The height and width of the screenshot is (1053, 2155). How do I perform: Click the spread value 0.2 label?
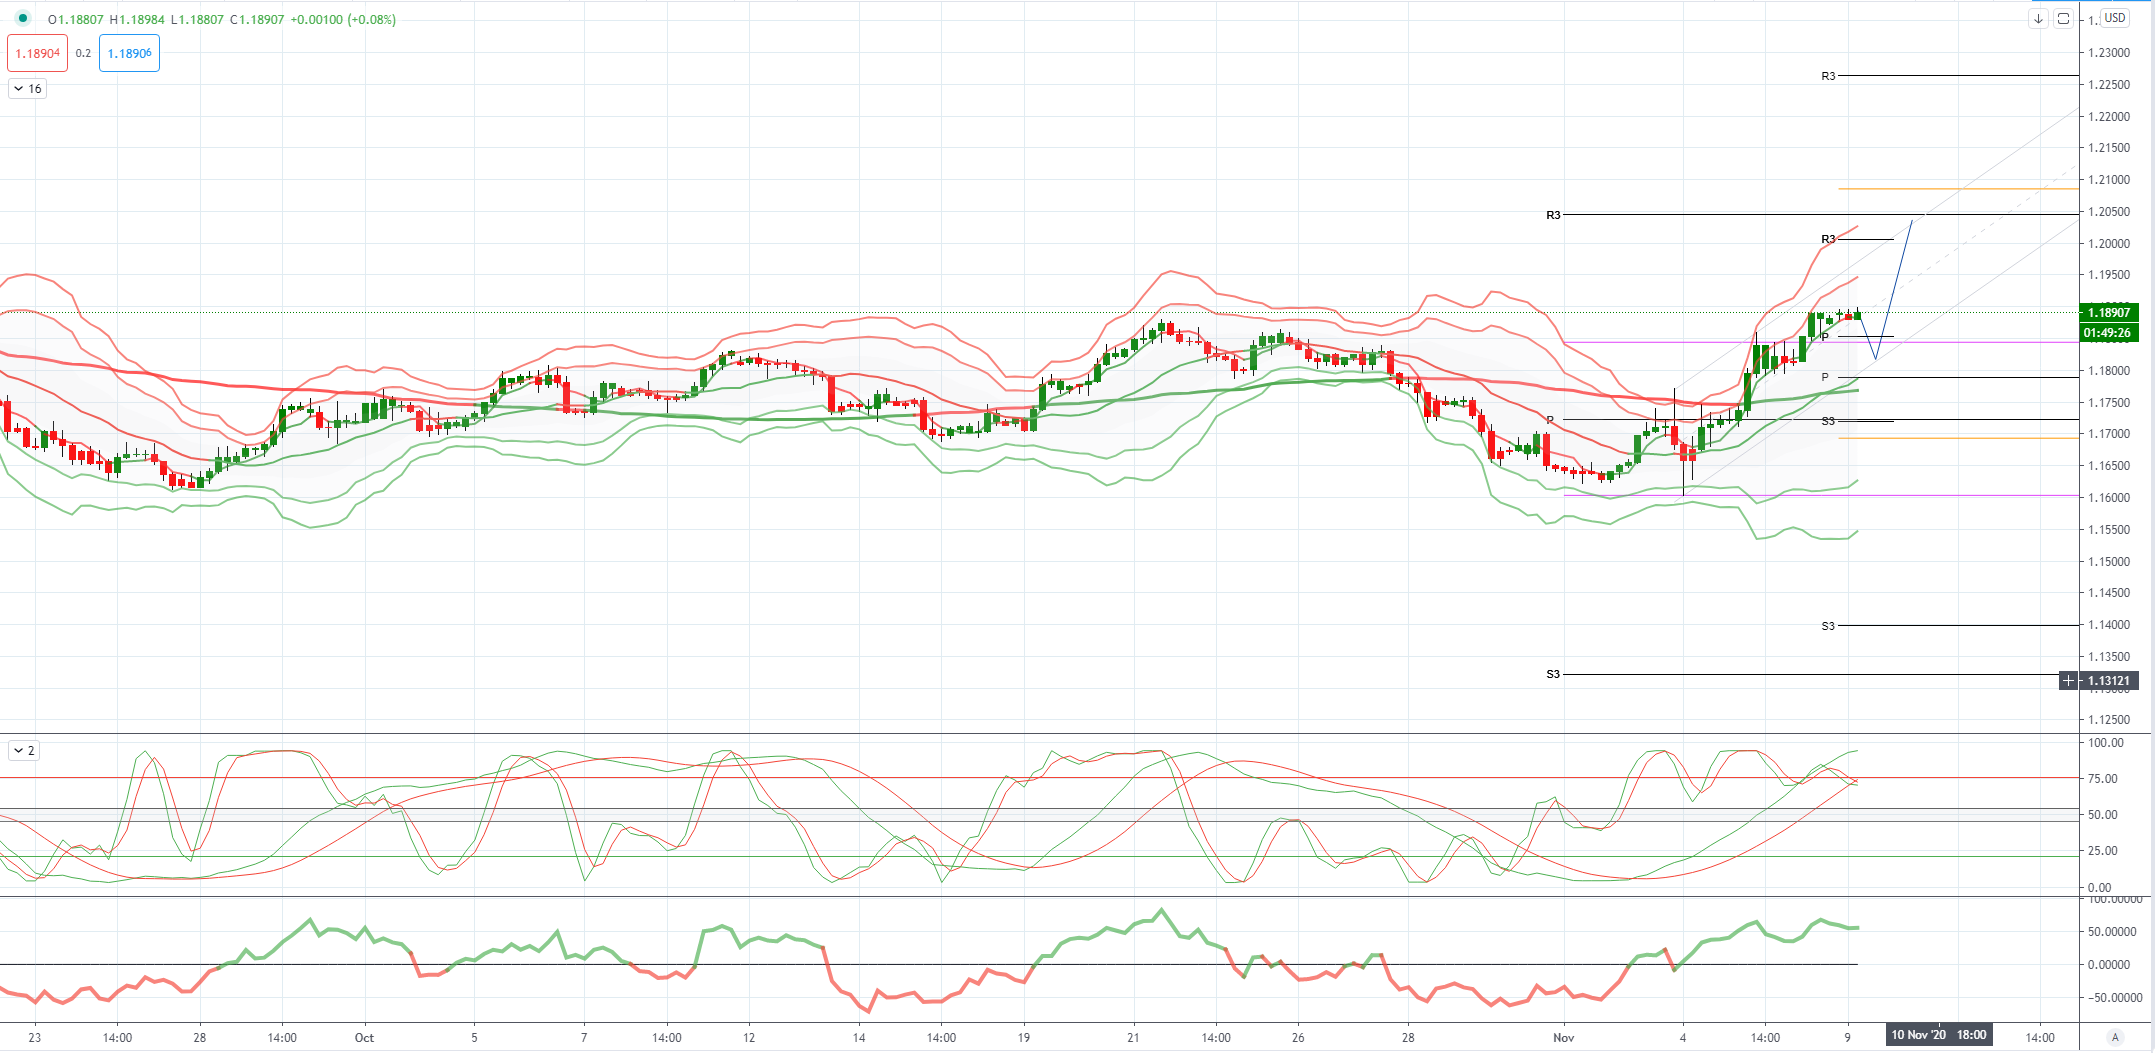(83, 53)
